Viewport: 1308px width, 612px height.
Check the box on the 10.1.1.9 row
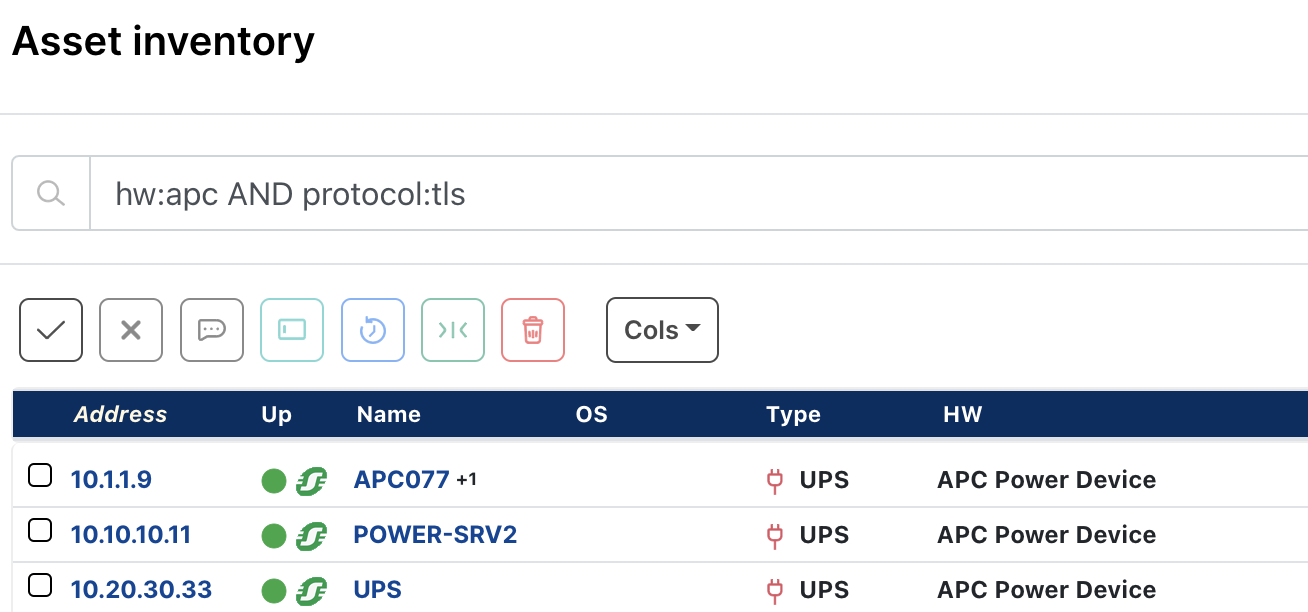[x=40, y=476]
